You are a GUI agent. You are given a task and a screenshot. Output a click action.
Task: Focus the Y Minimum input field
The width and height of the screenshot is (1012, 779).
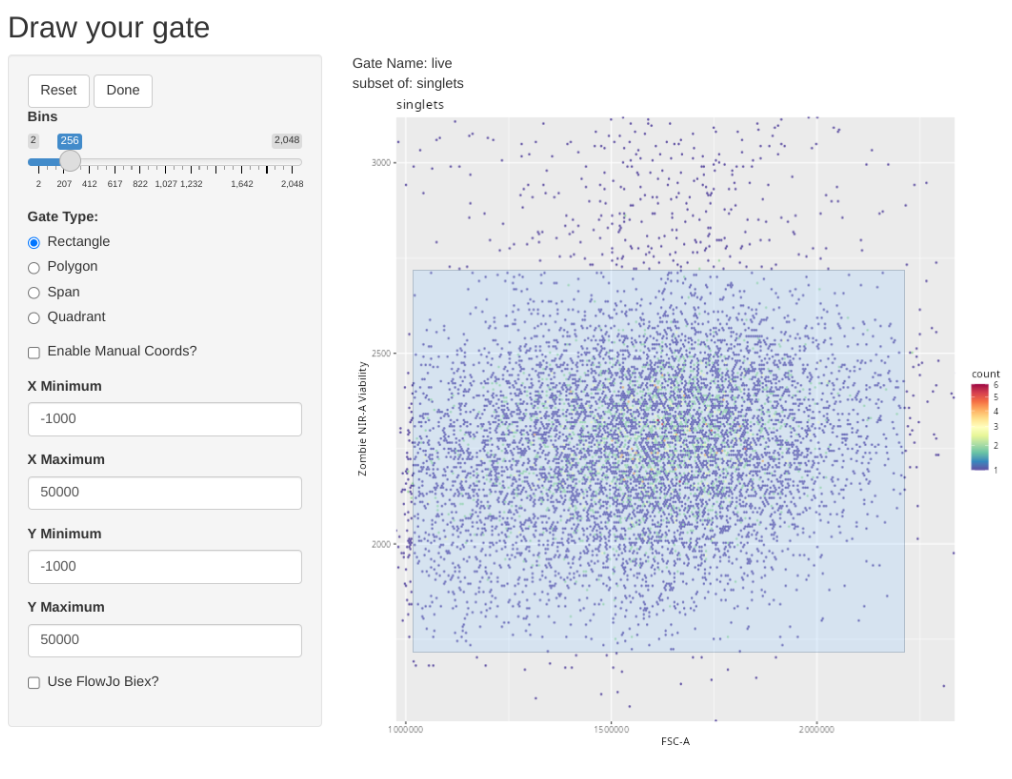[x=165, y=566]
